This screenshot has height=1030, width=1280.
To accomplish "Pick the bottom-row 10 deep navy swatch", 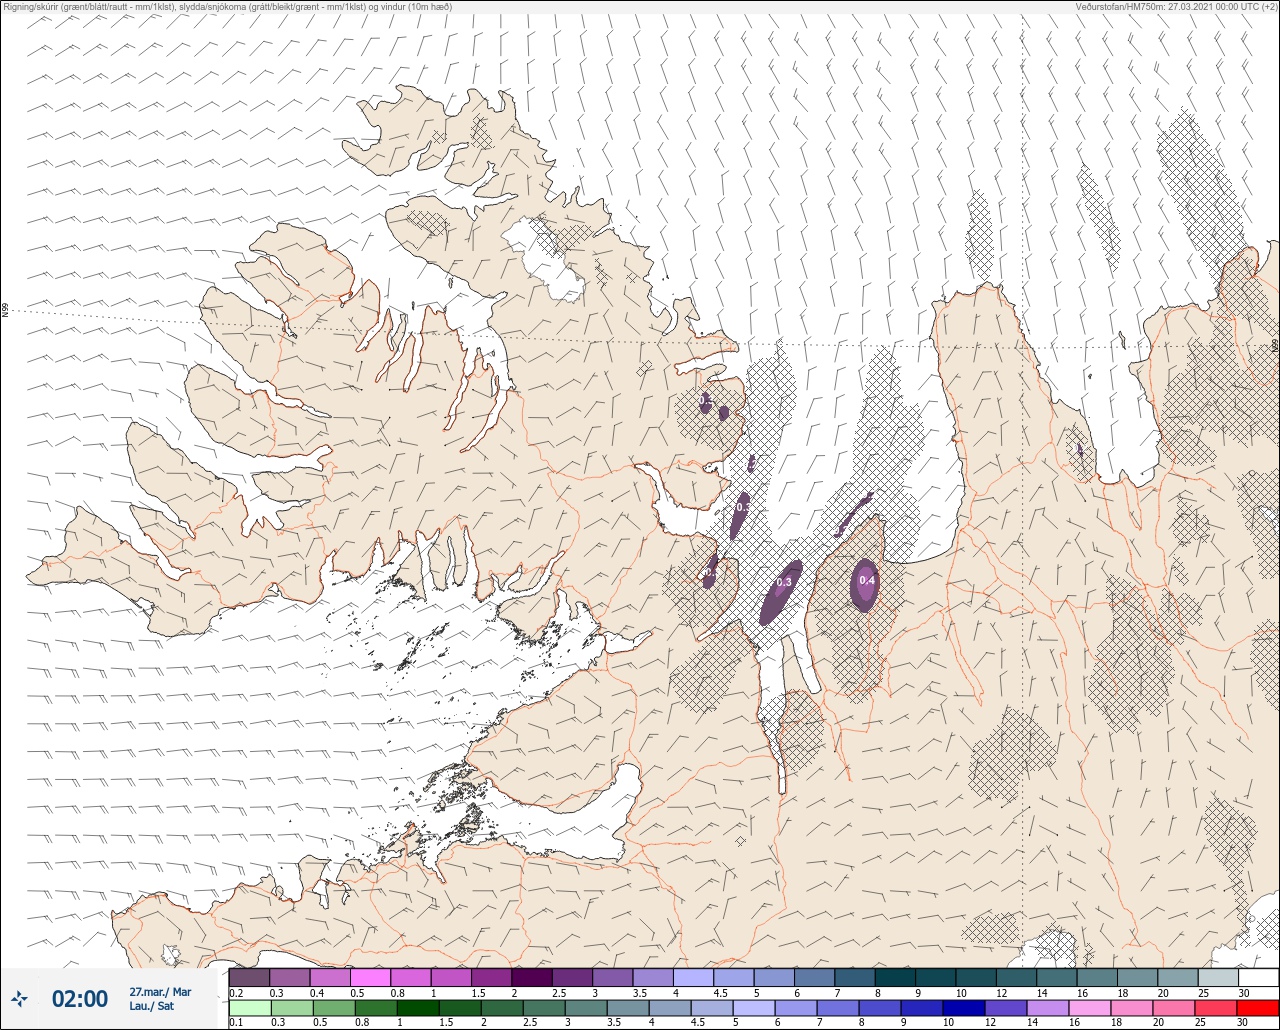I will [x=964, y=1008].
